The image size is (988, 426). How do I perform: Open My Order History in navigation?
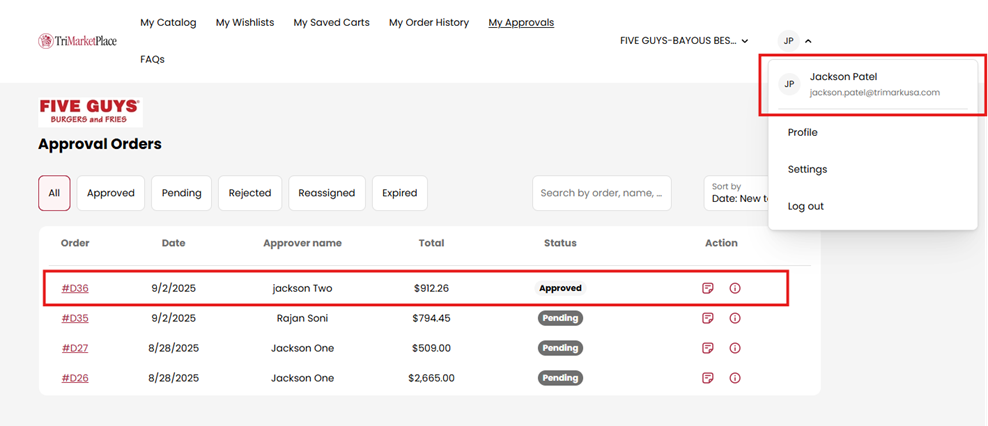[x=429, y=22]
